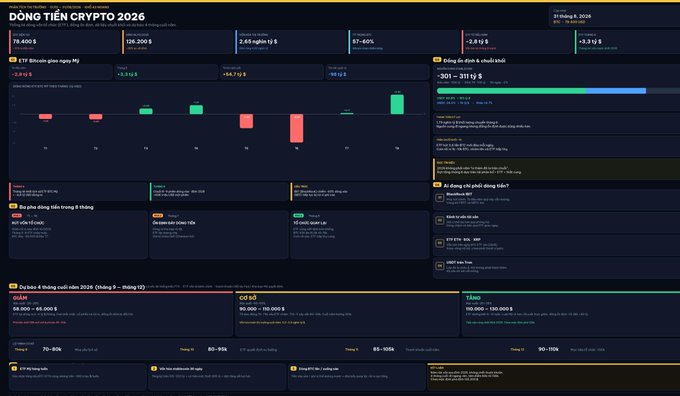Select the GIẢM scenario card title
The image size is (680, 396).
point(20,298)
